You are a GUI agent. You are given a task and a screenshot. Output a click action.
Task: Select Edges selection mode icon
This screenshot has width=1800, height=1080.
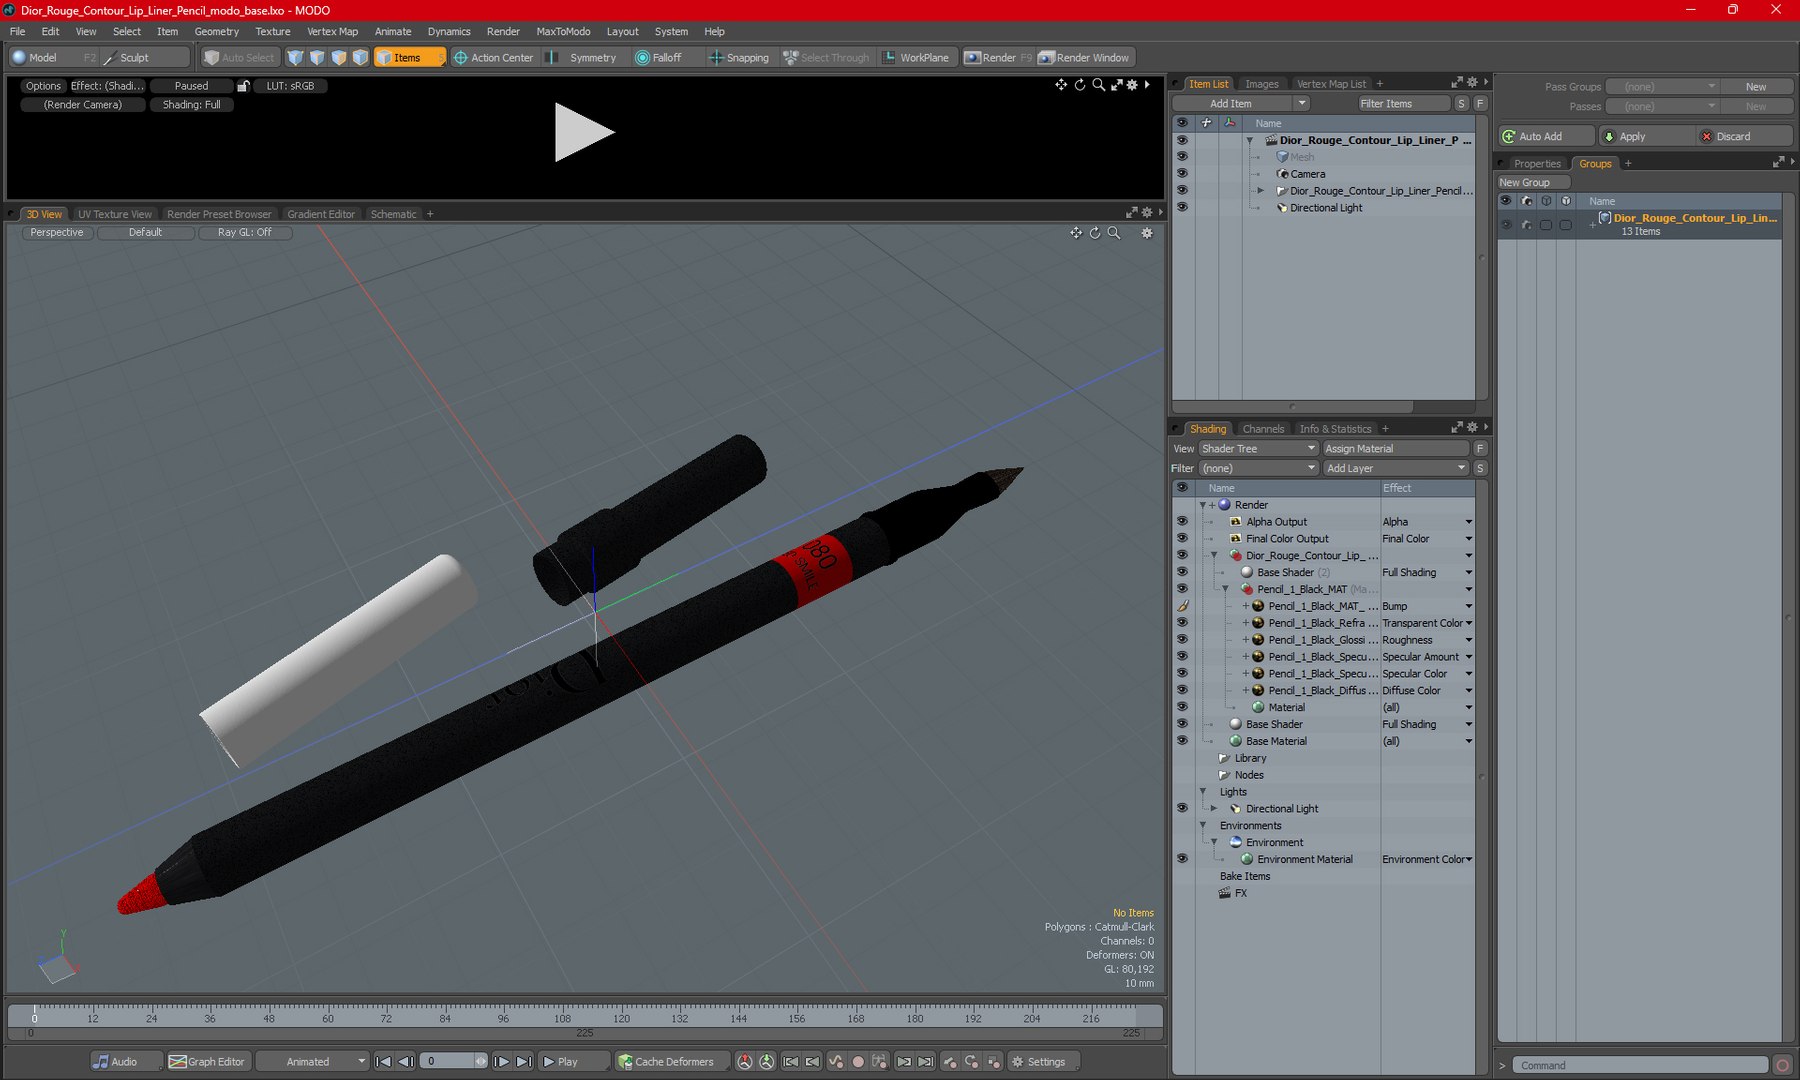coord(317,58)
